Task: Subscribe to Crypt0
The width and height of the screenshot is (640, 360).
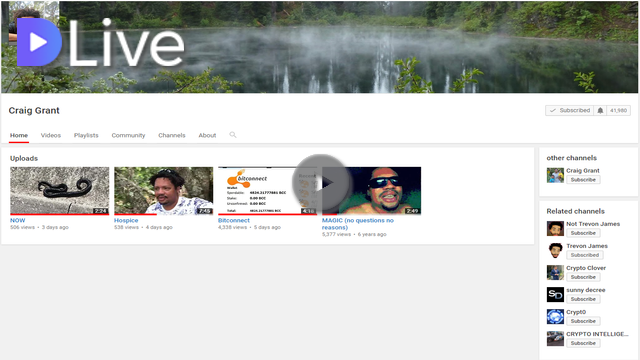Action: [x=583, y=321]
